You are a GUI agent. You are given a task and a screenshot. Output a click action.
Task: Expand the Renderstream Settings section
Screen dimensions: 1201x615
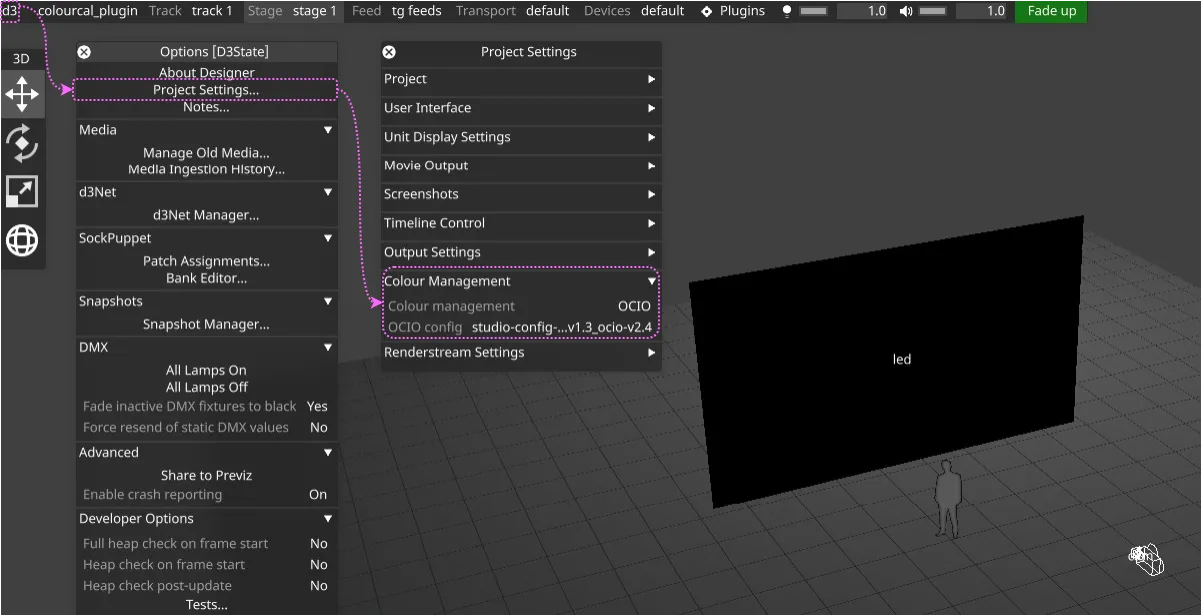tap(651, 352)
